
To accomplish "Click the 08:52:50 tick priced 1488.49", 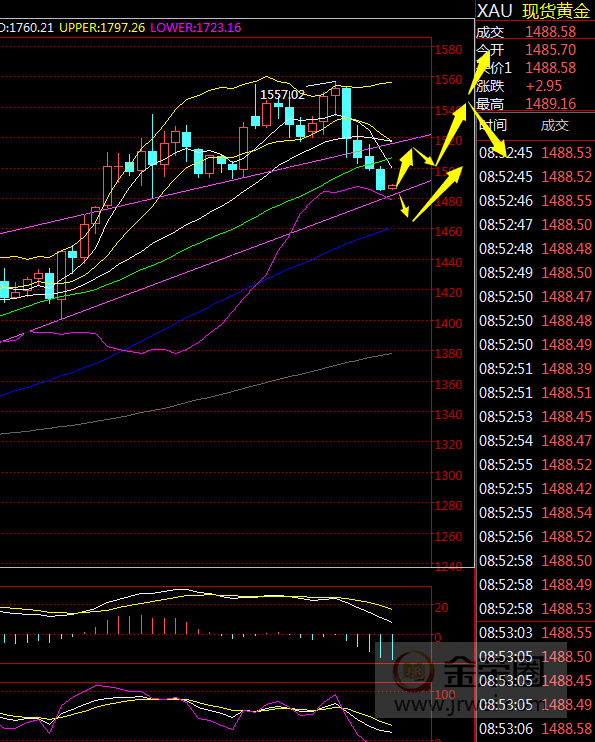I will tap(506, 344).
